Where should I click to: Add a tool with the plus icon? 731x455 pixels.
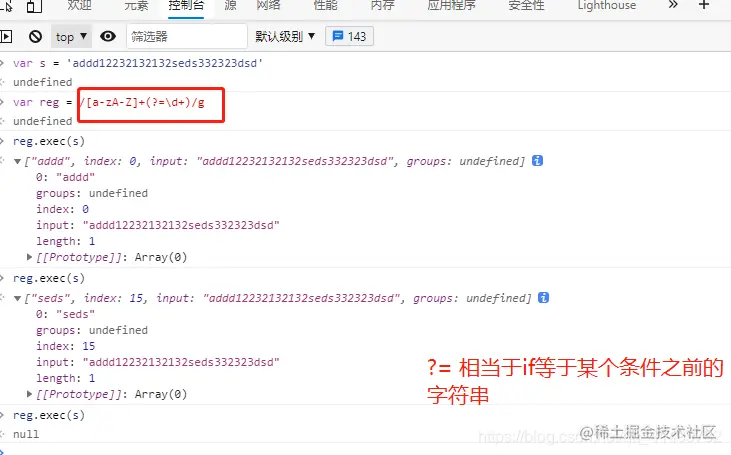pyautogui.click(x=704, y=5)
